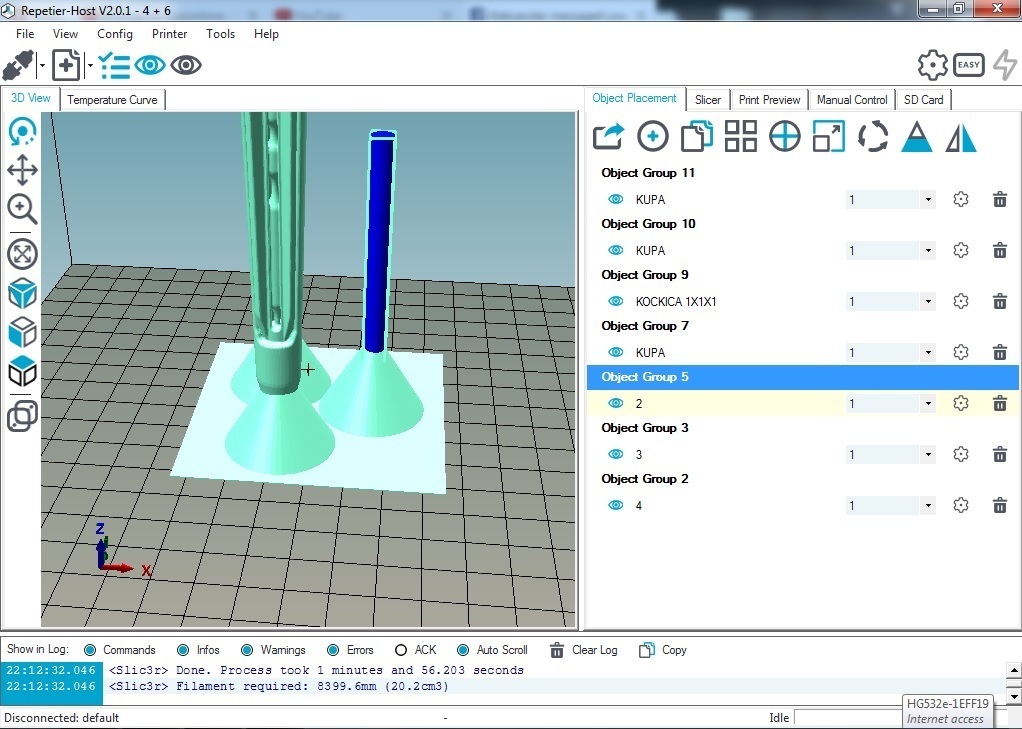Switch to the Slicer tab

tap(708, 100)
